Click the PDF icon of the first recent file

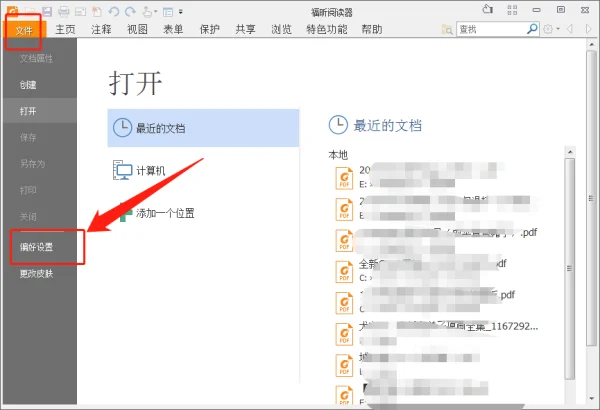[344, 178]
